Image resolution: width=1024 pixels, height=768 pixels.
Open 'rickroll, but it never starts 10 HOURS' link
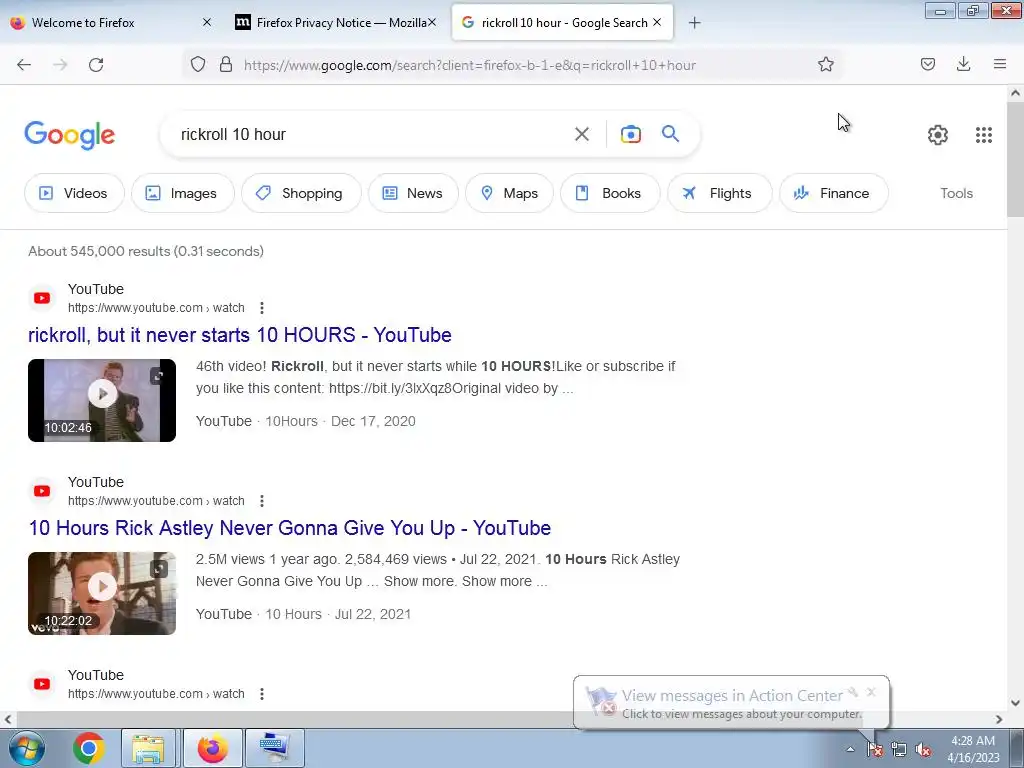tap(240, 335)
